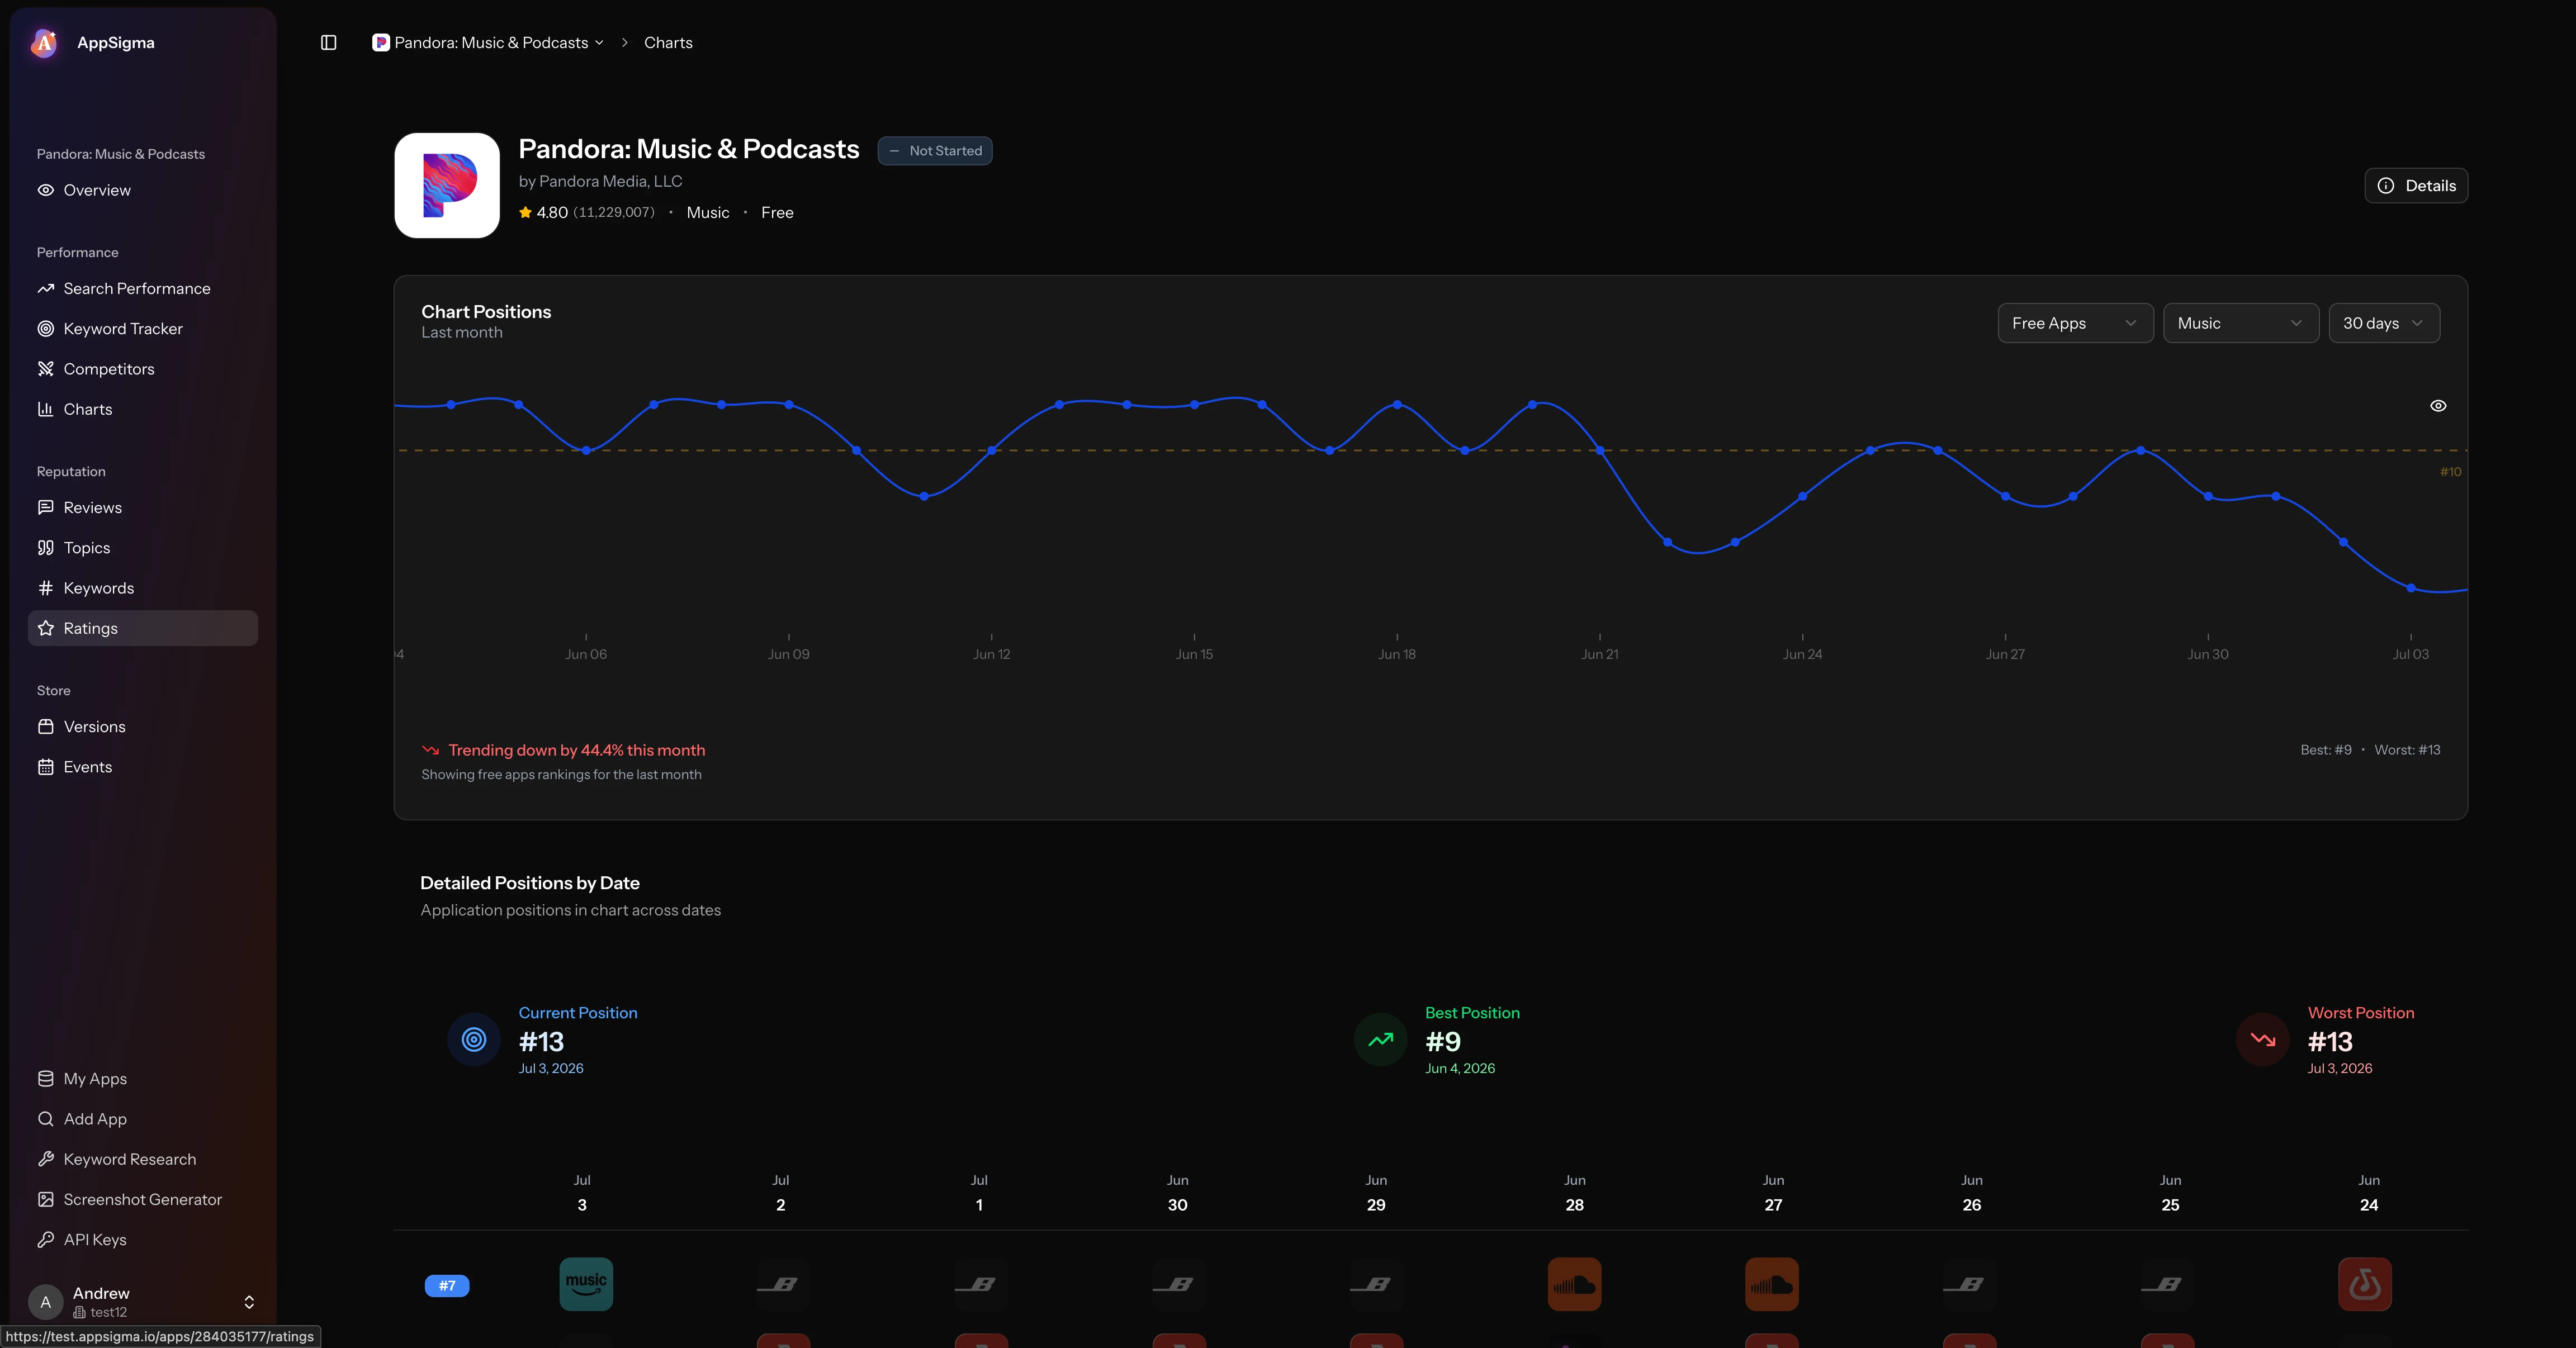Toggle the Not Started status badge
The image size is (2576, 1348).
point(935,151)
